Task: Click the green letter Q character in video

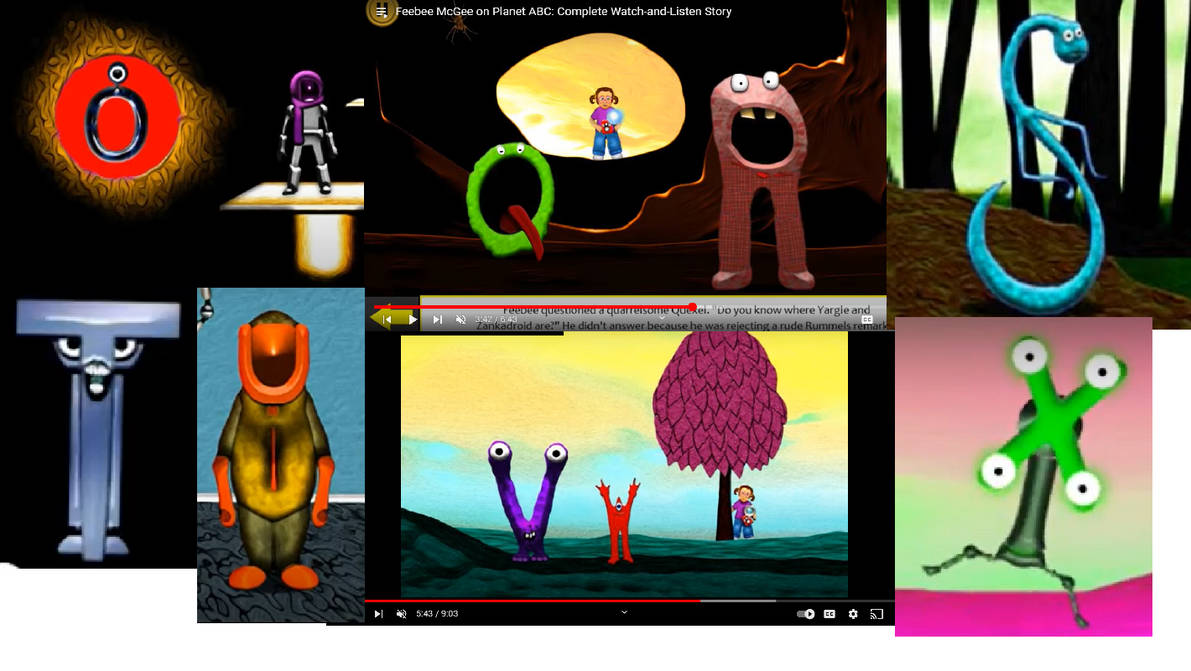Action: click(x=508, y=200)
